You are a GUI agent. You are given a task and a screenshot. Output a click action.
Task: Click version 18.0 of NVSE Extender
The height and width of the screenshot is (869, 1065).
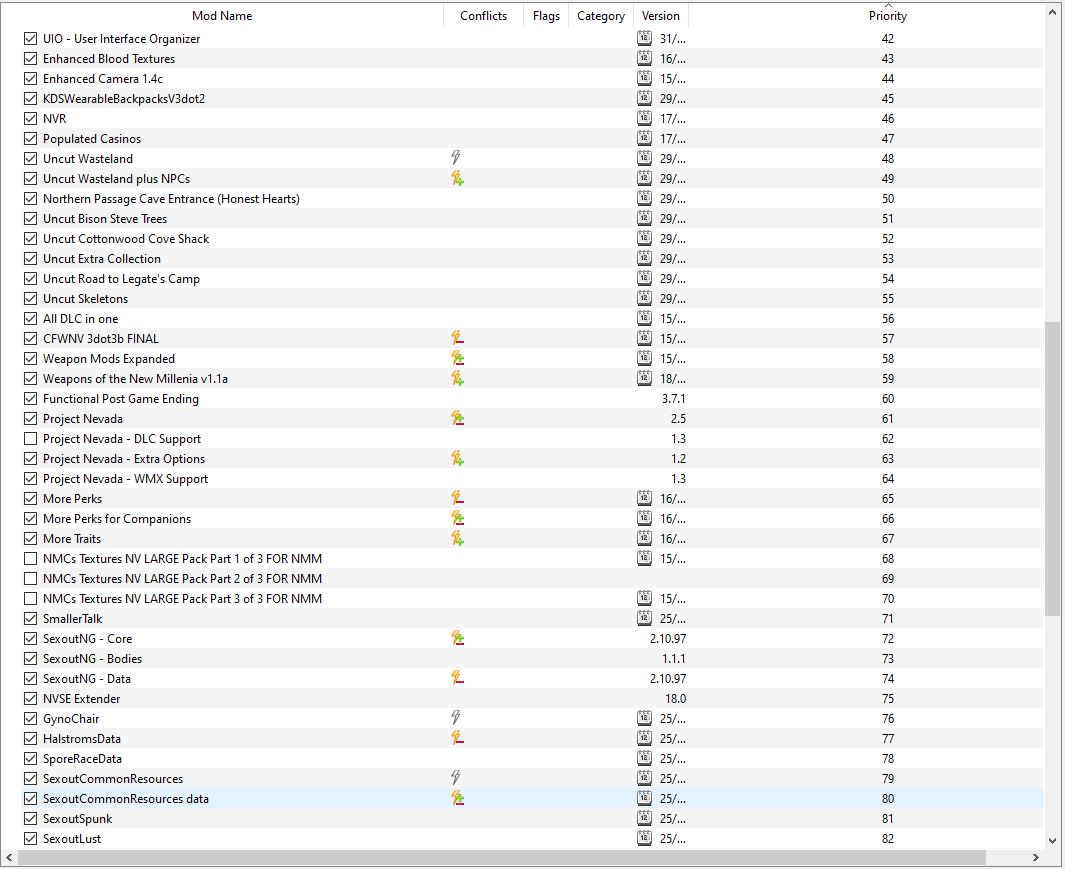coord(675,698)
